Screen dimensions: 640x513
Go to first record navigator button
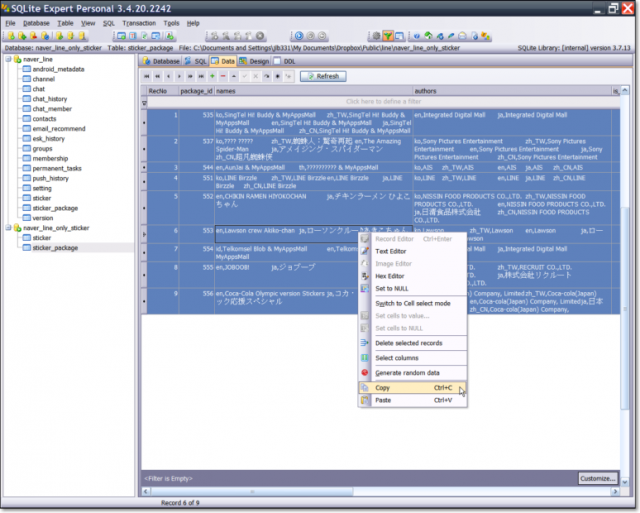(147, 76)
